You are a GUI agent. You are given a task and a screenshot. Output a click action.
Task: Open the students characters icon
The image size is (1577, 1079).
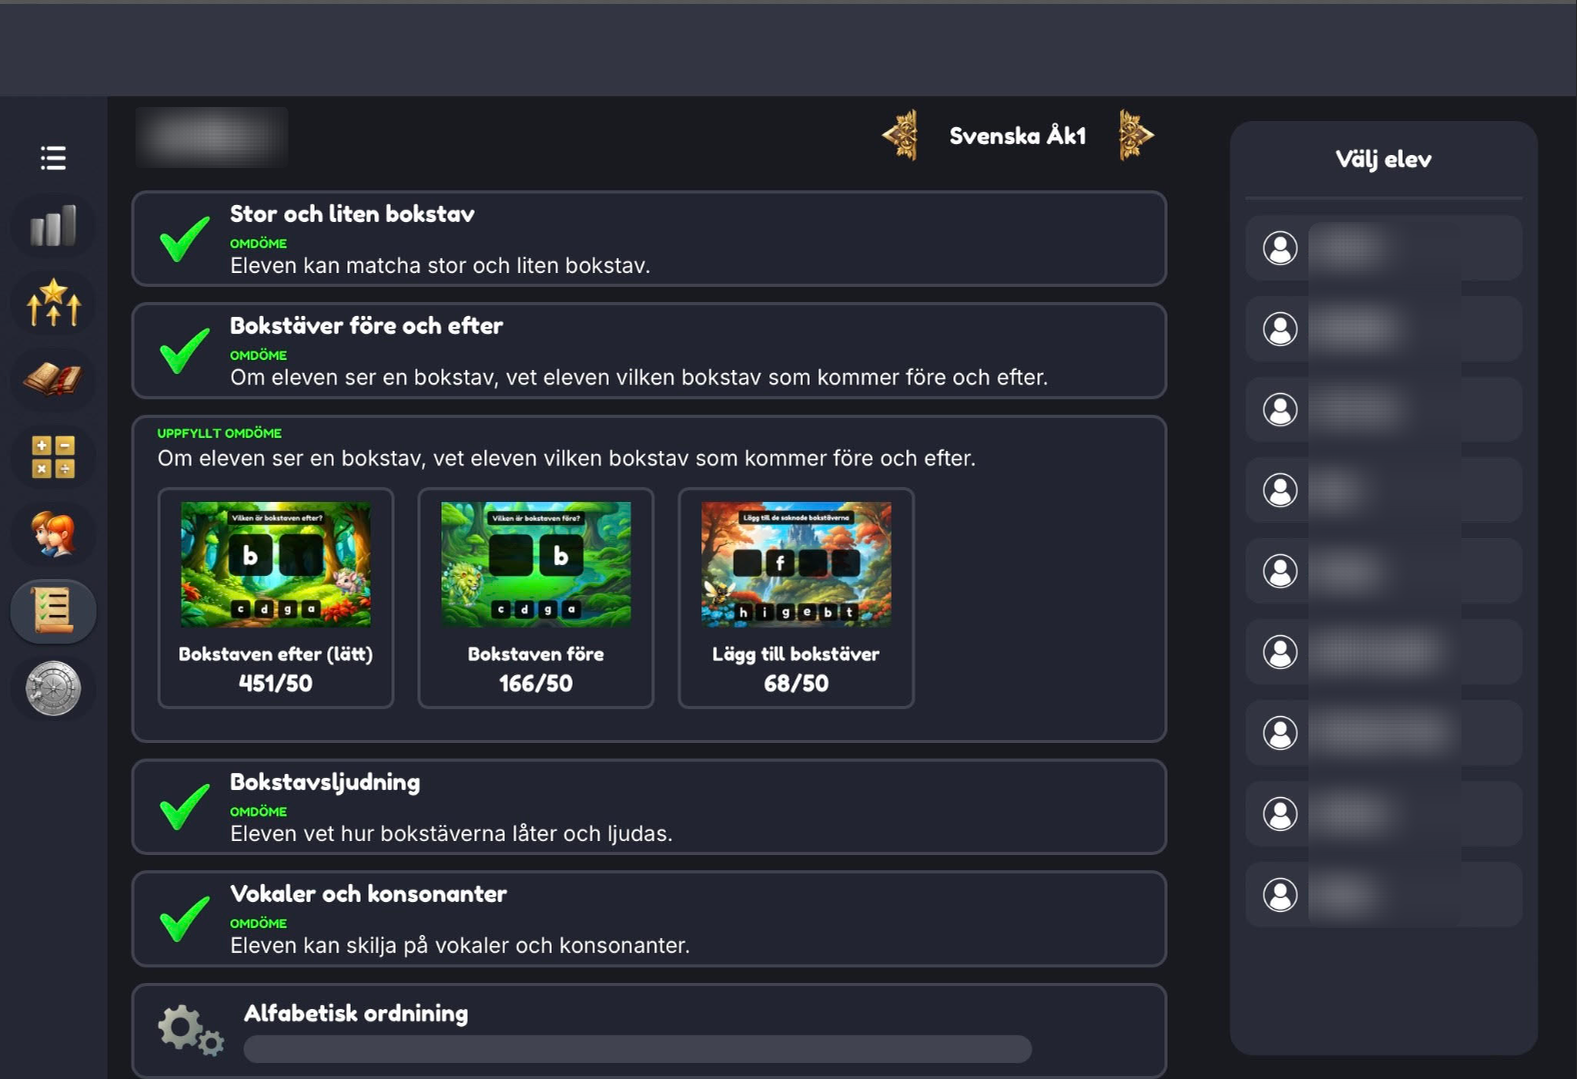tap(53, 534)
